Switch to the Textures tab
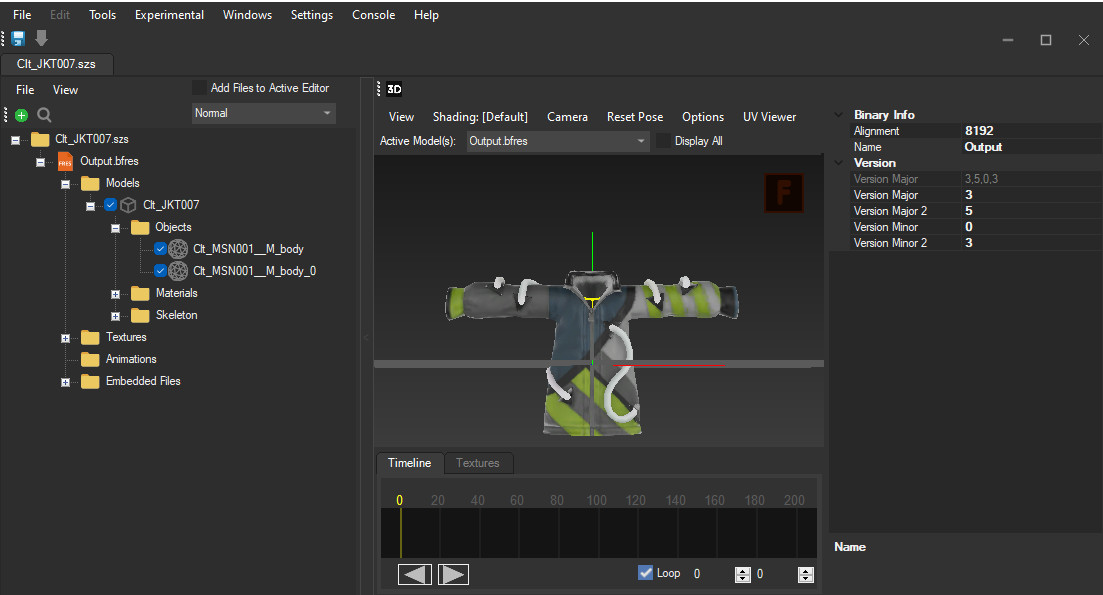 pyautogui.click(x=478, y=463)
